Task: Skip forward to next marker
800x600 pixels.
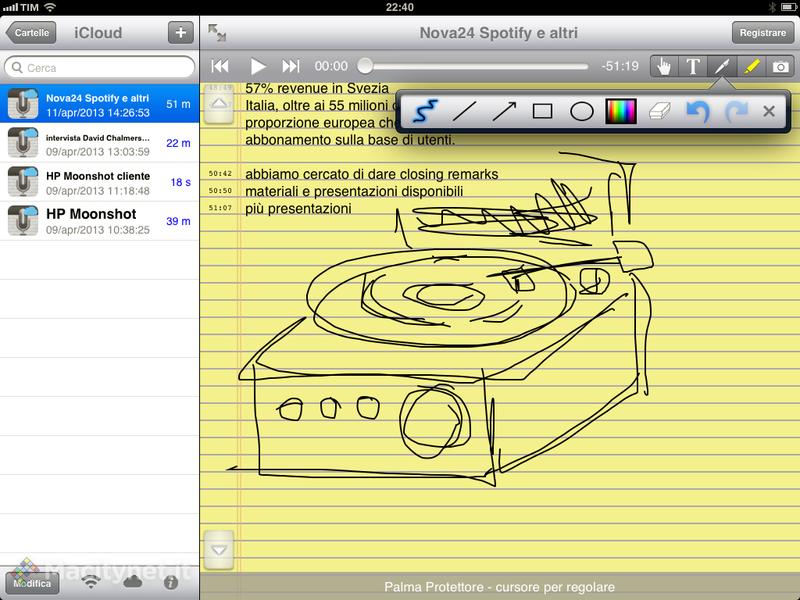Action: [x=291, y=66]
